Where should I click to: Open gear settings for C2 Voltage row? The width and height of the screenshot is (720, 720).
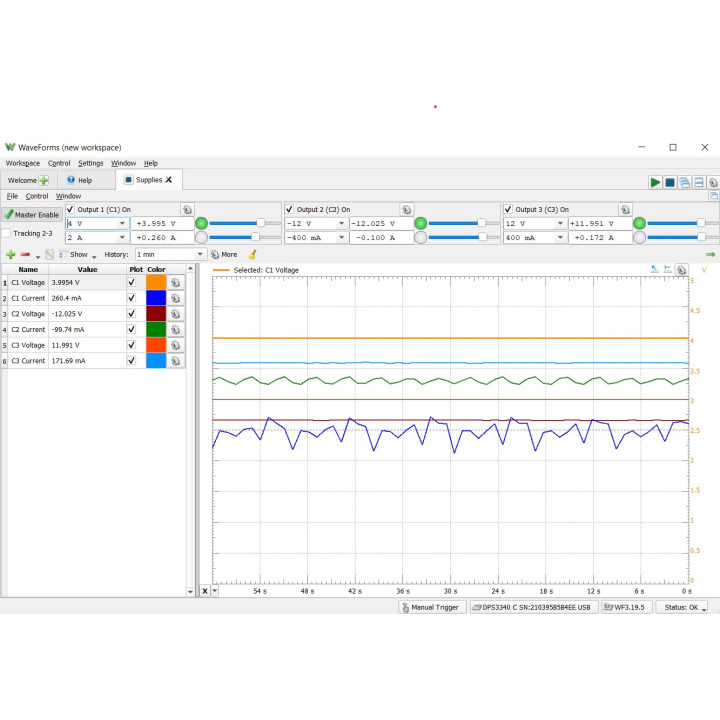[175, 314]
